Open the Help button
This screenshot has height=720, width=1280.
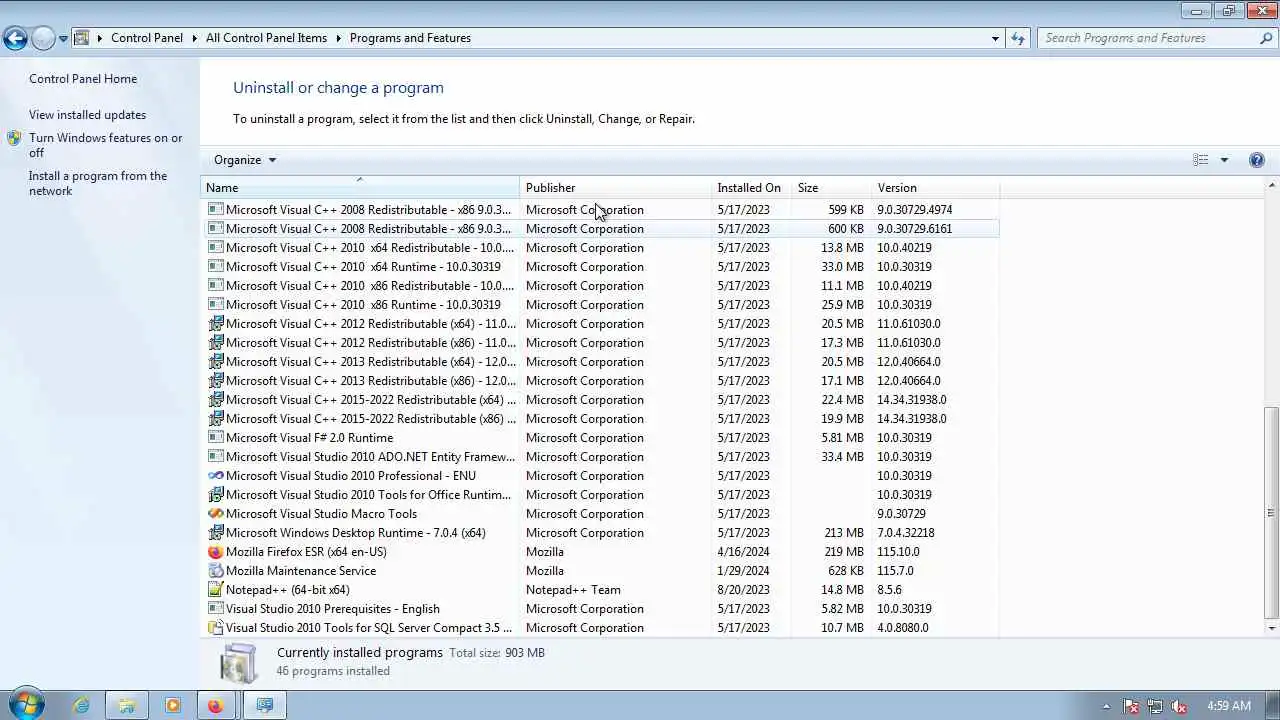click(1257, 160)
